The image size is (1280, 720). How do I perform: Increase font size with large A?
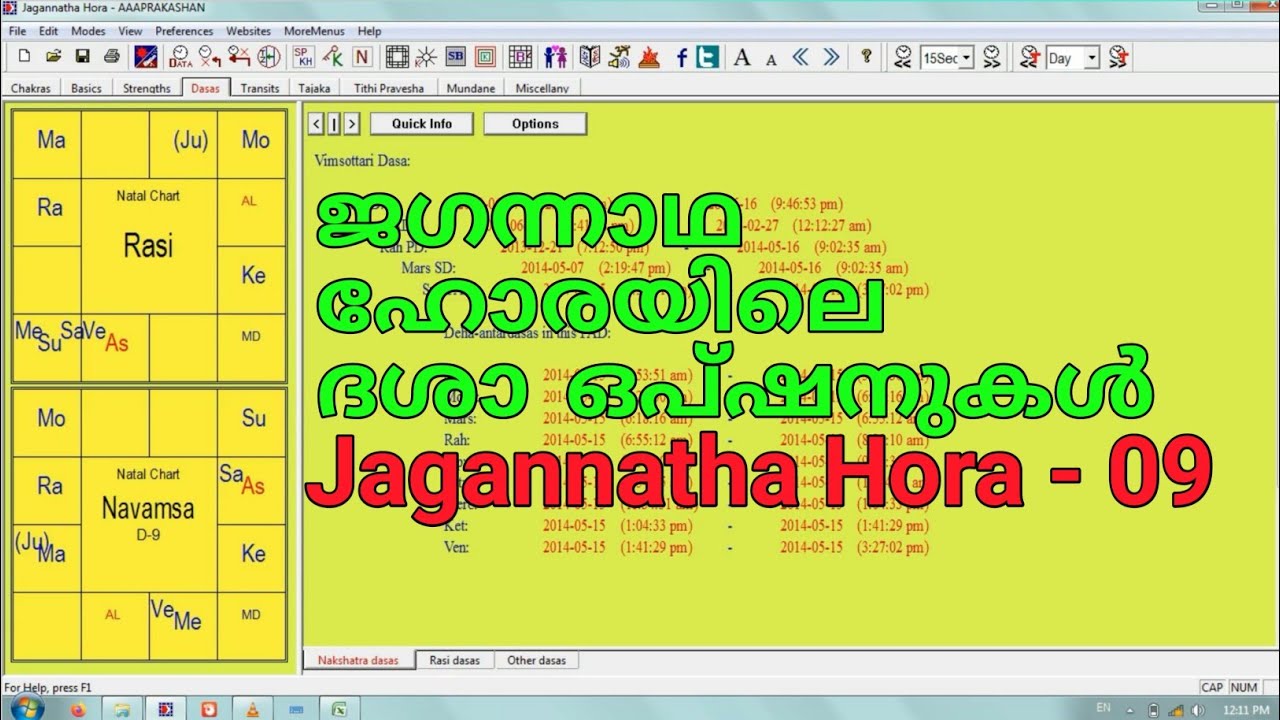pos(742,57)
